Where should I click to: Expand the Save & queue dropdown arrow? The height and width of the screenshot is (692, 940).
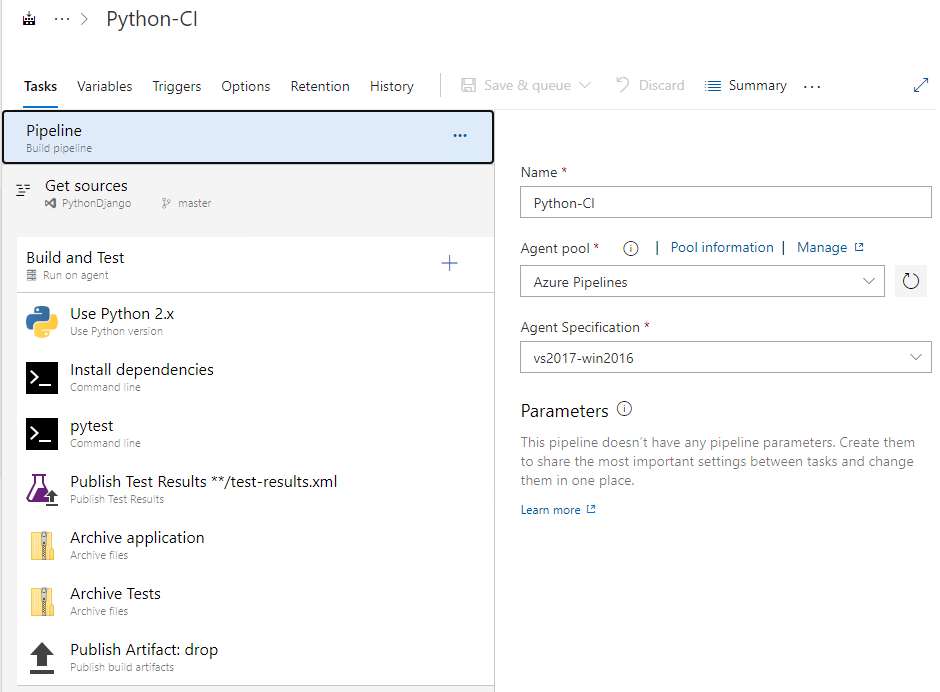[x=585, y=85]
